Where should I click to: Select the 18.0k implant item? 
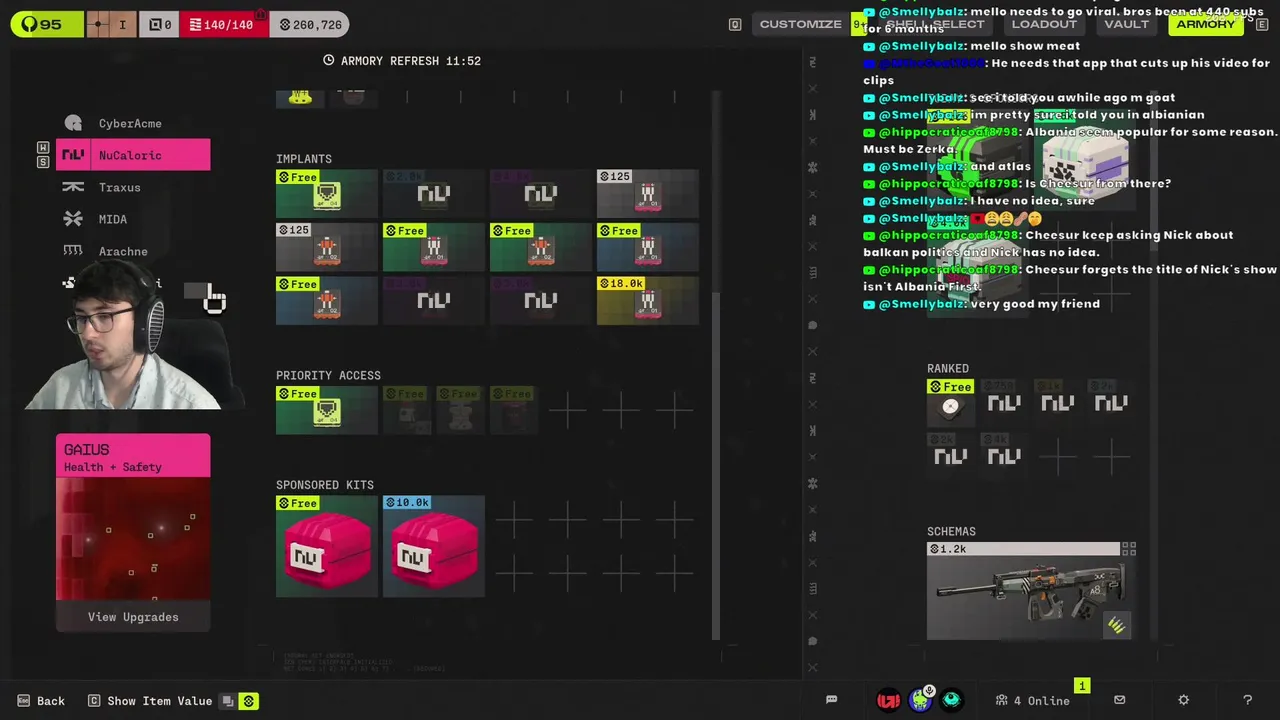(x=648, y=301)
